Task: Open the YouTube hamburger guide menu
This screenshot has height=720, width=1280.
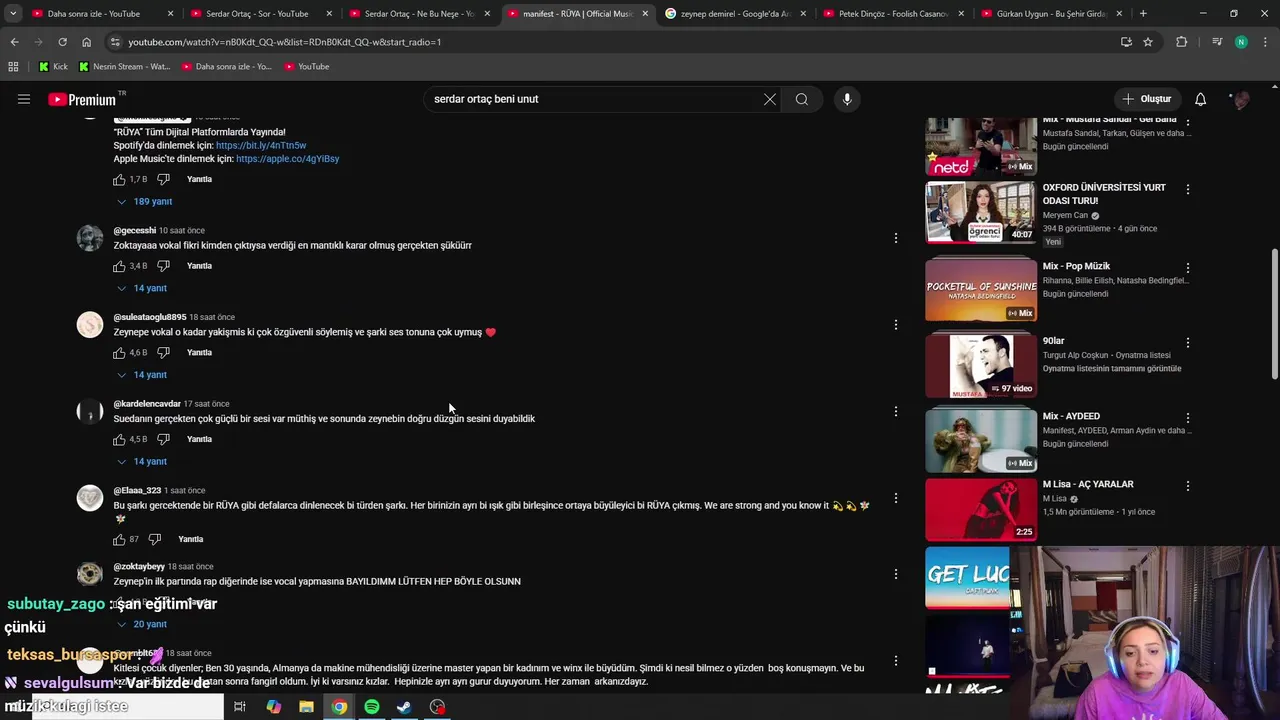Action: click(x=24, y=99)
